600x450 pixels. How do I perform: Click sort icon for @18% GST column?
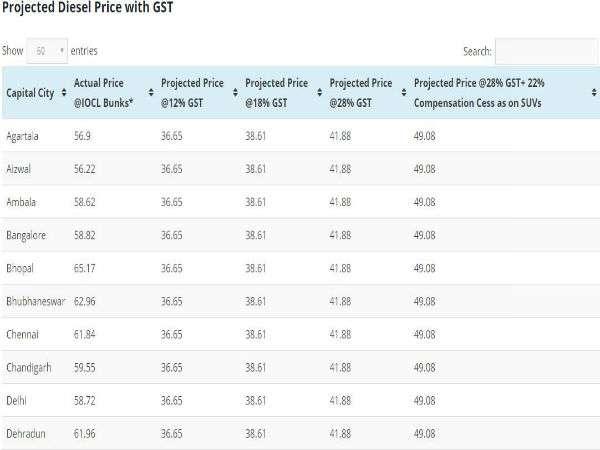tap(316, 92)
